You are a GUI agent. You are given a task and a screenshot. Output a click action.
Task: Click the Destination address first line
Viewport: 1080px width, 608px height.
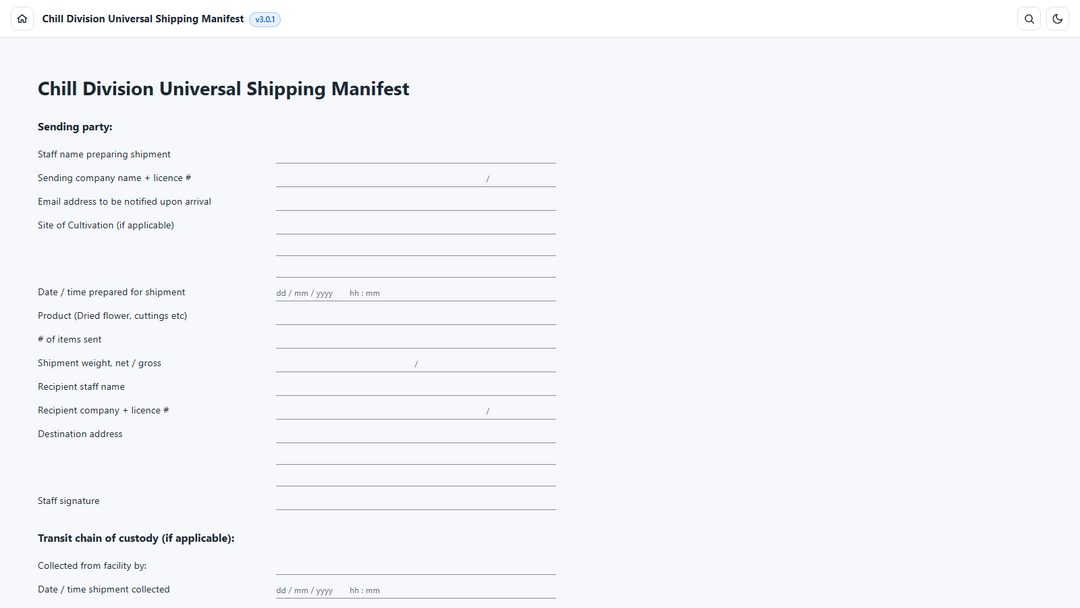click(x=416, y=434)
